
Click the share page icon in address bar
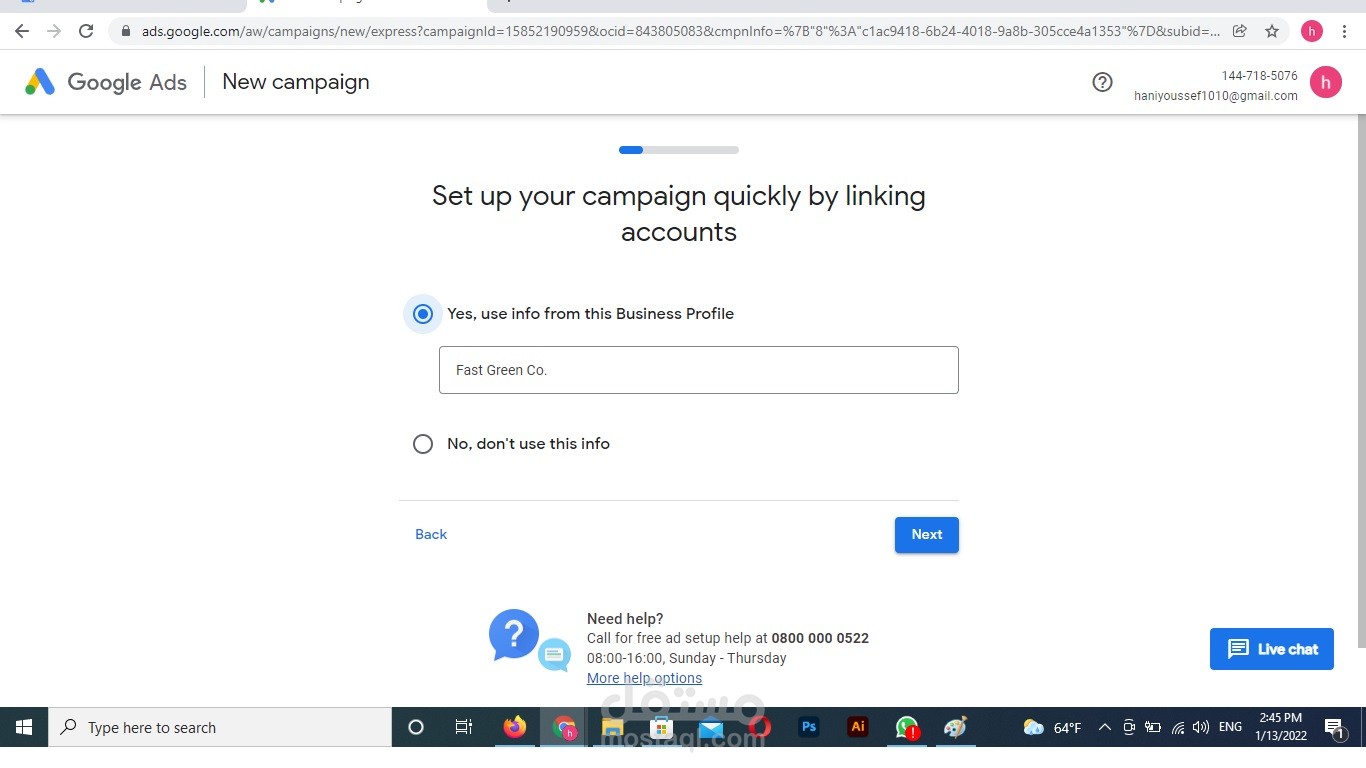tap(1240, 31)
